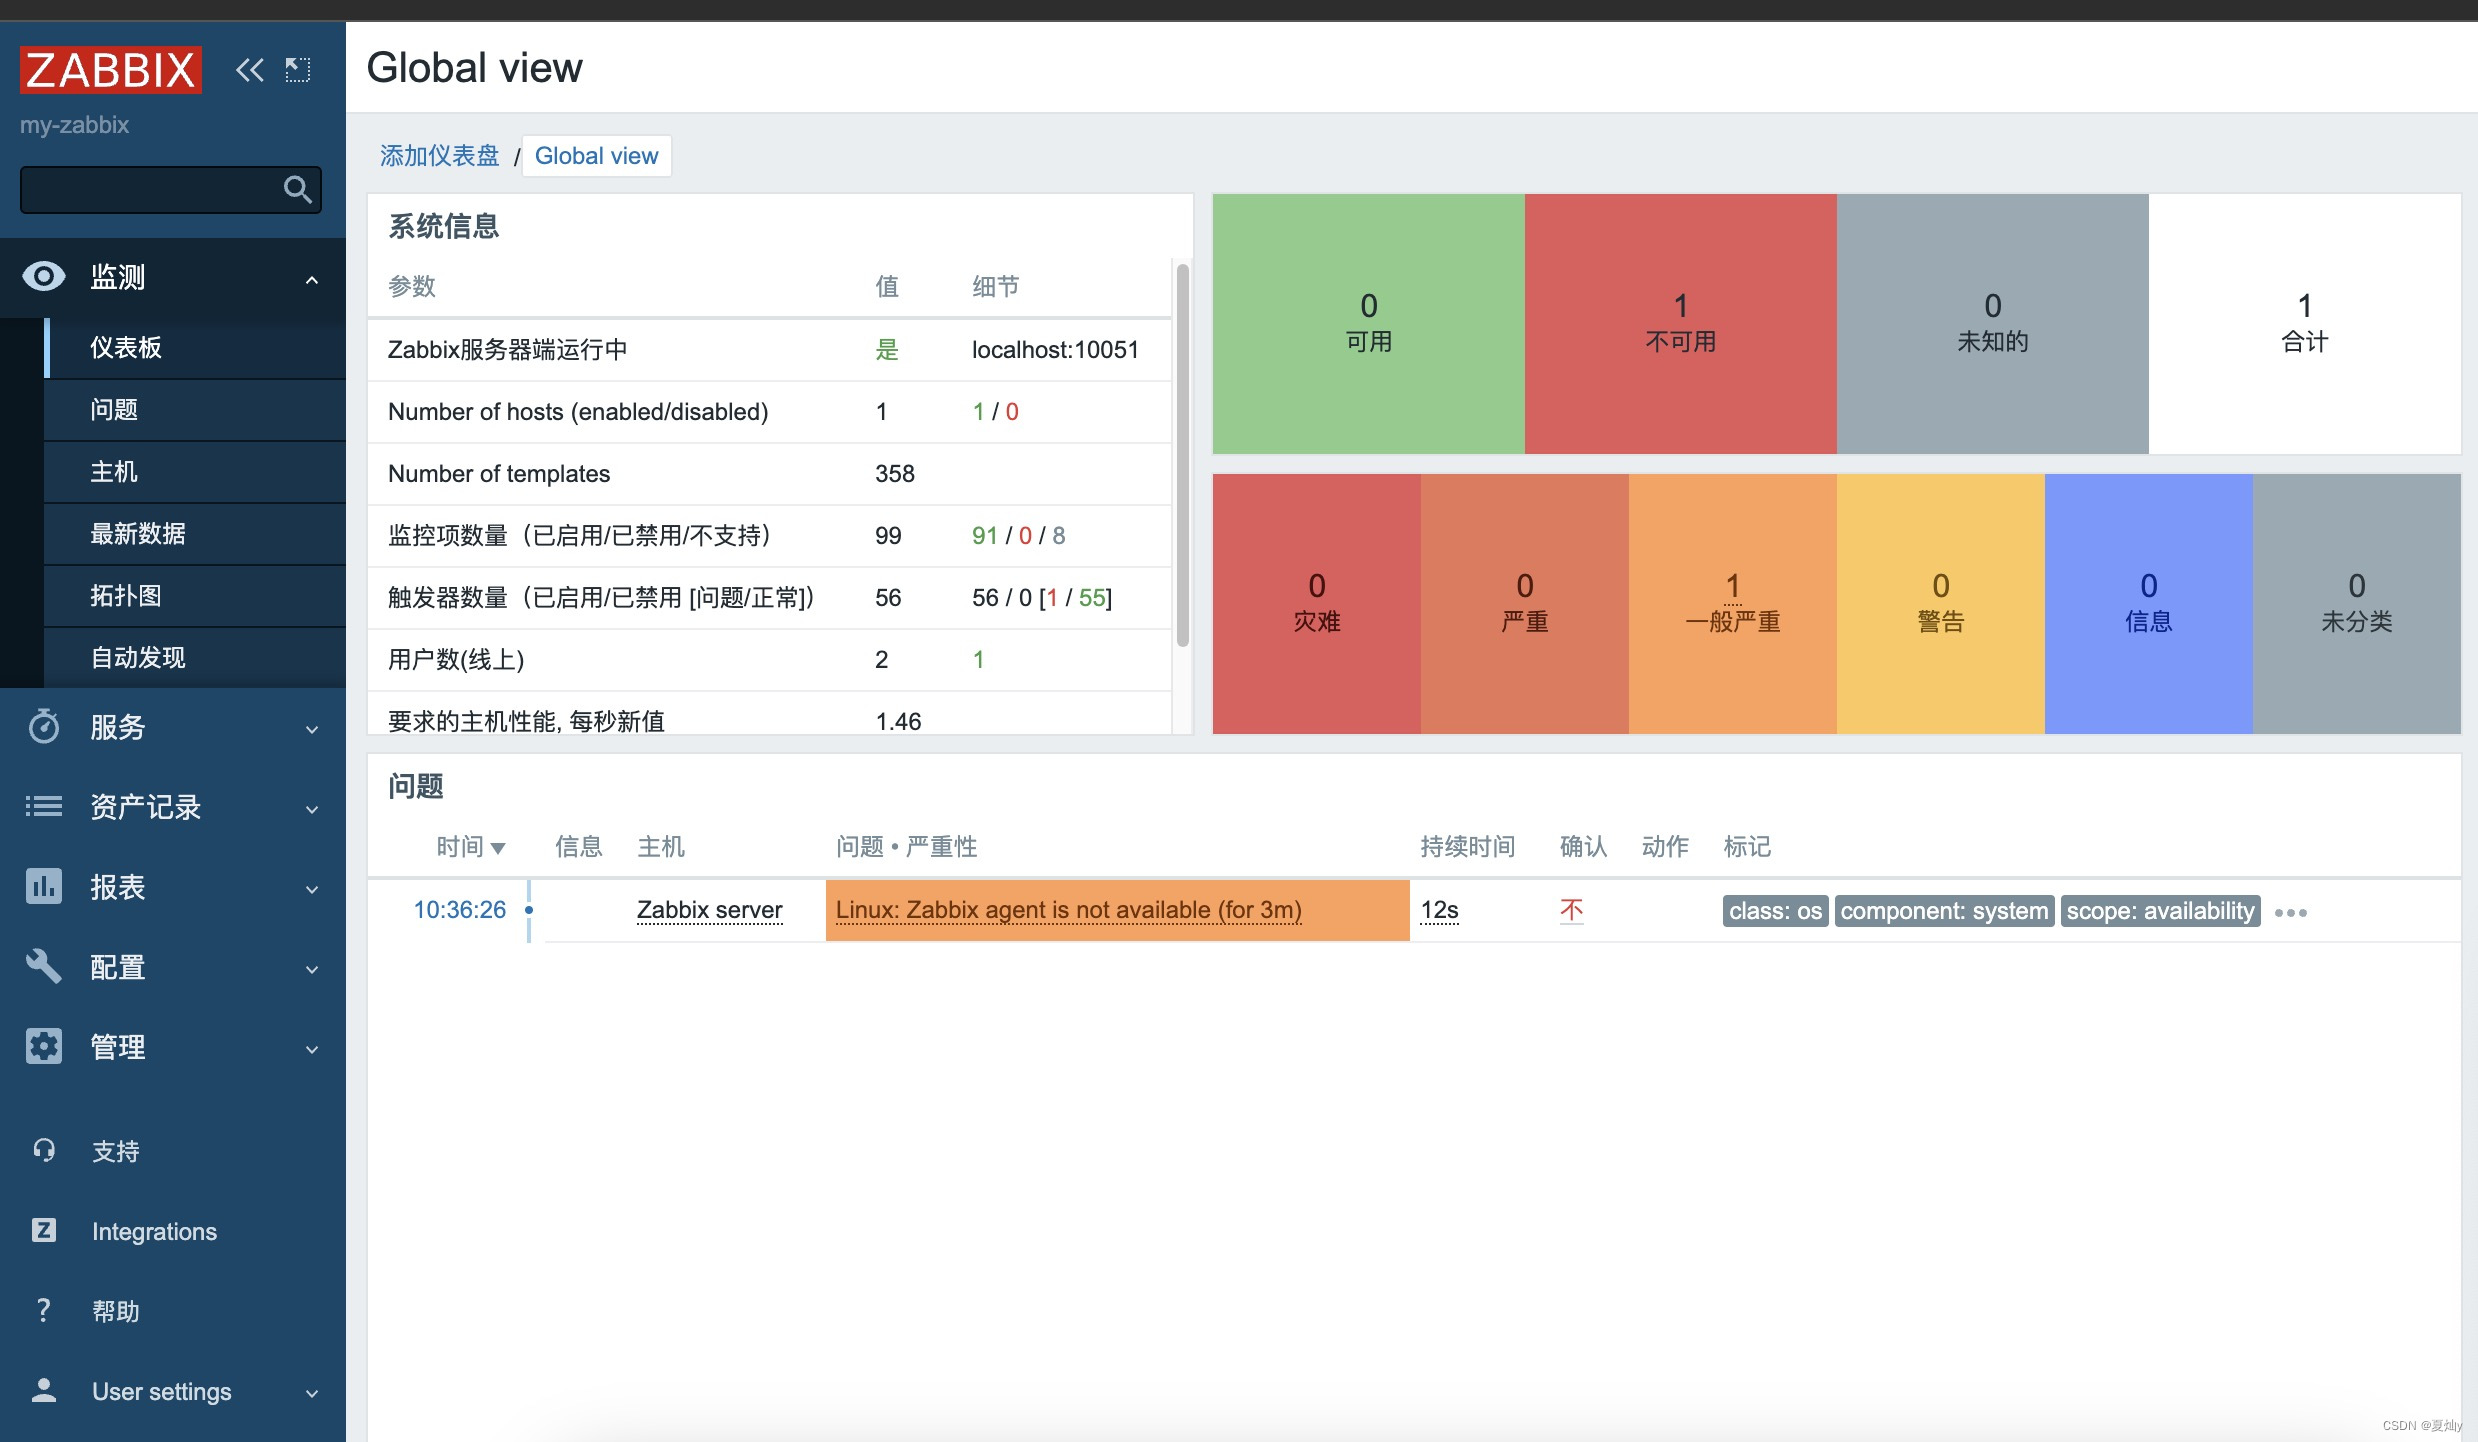The height and width of the screenshot is (1442, 2478).
Task: Click the 添加仪表盘 breadcrumb link
Action: [x=439, y=156]
